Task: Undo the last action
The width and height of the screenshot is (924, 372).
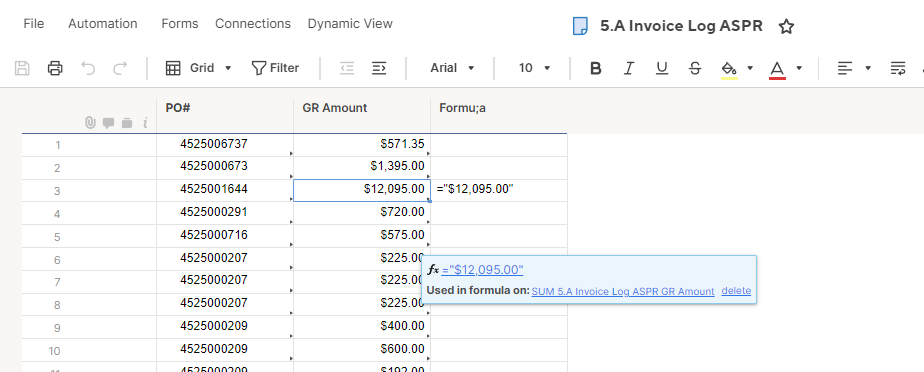Action: [88, 68]
